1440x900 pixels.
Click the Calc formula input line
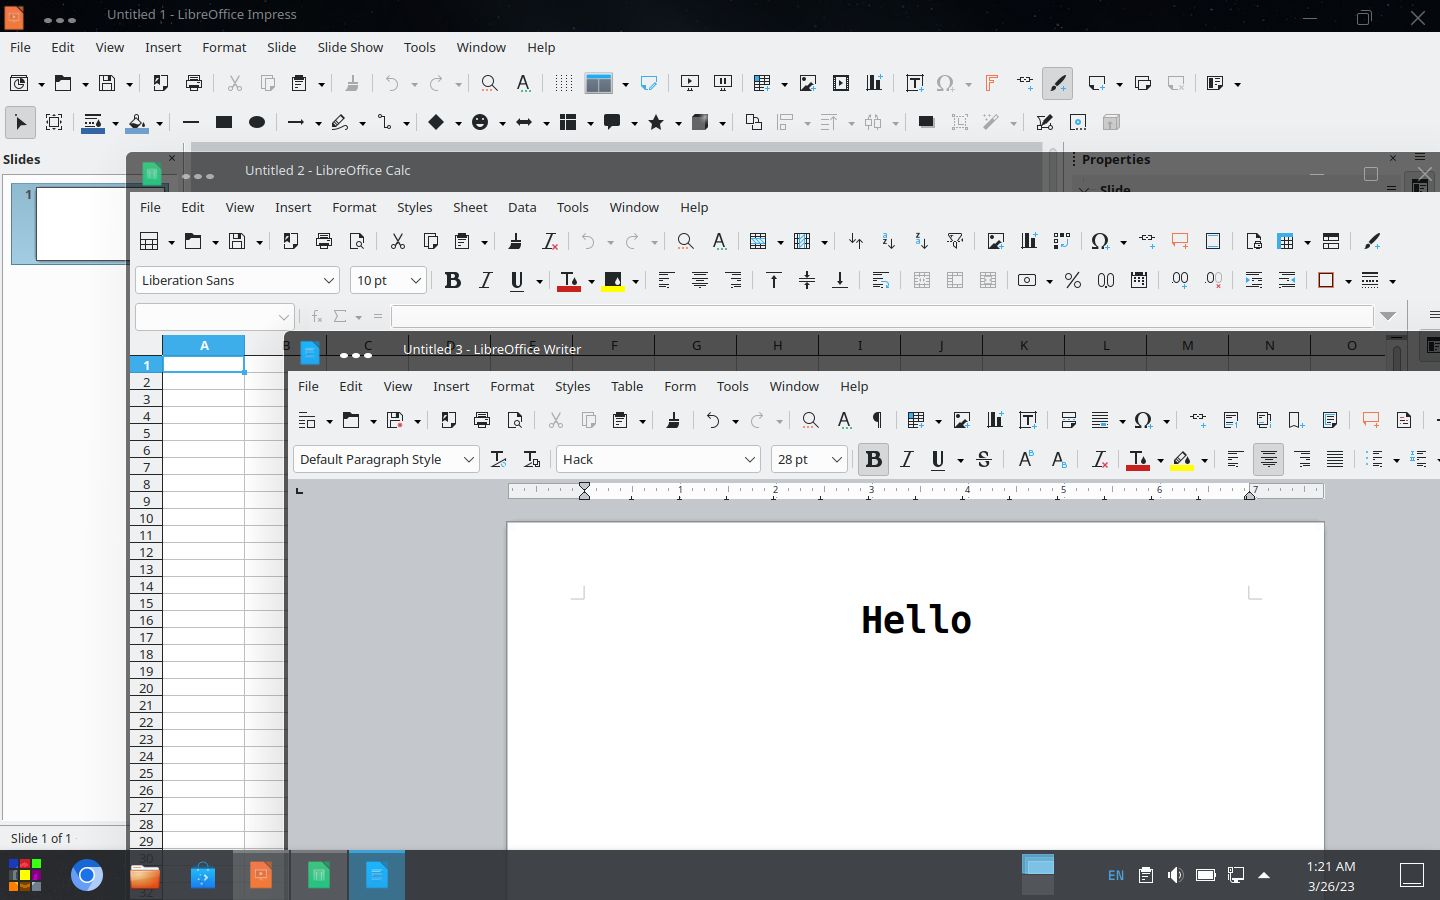pos(882,316)
